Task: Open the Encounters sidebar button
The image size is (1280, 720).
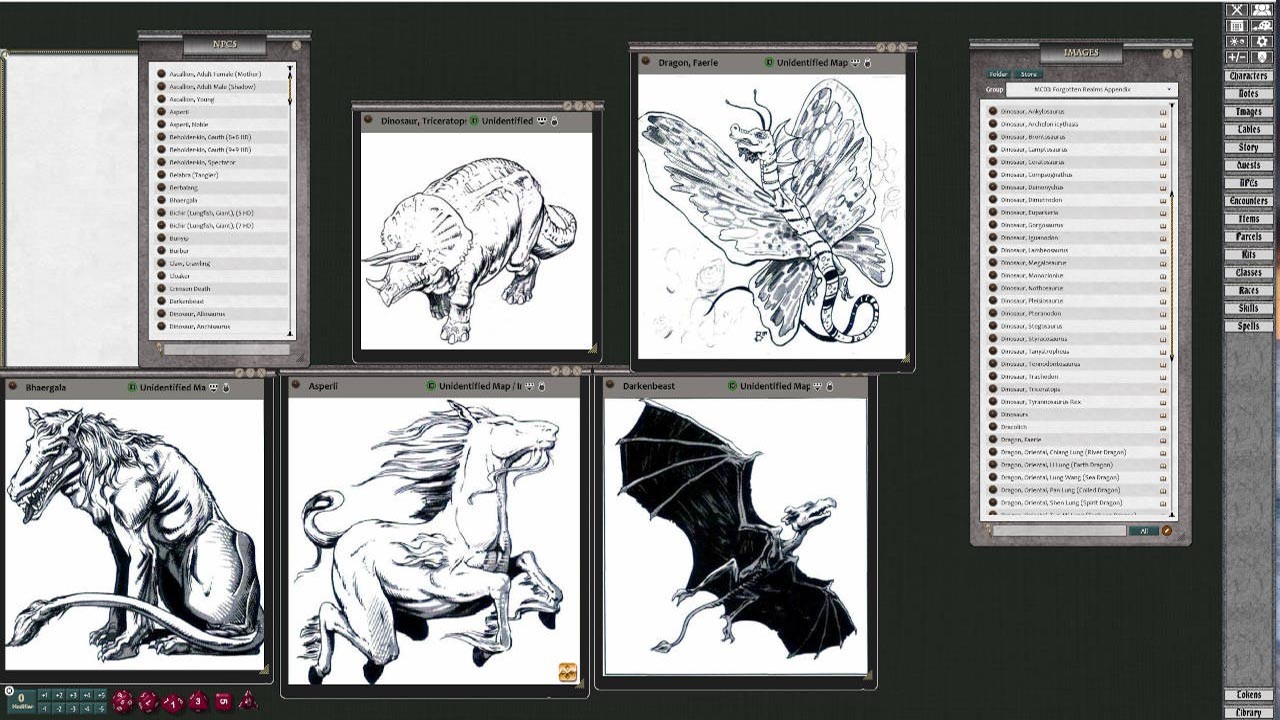Action: 1248,201
